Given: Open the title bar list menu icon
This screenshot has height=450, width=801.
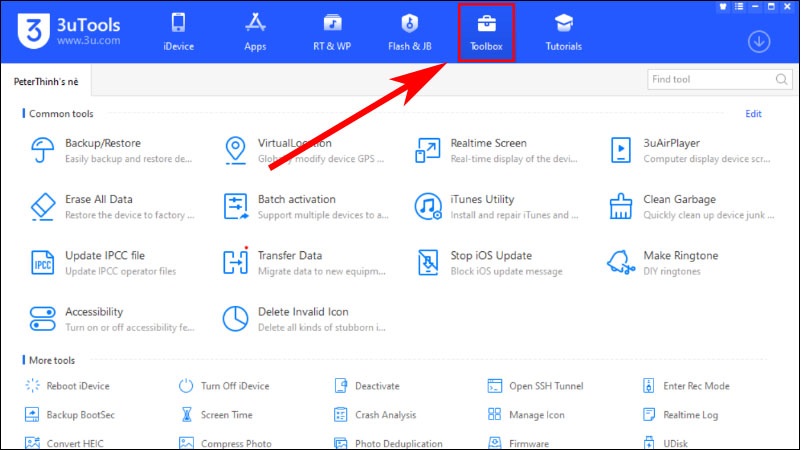Looking at the screenshot, I should pyautogui.click(x=739, y=7).
